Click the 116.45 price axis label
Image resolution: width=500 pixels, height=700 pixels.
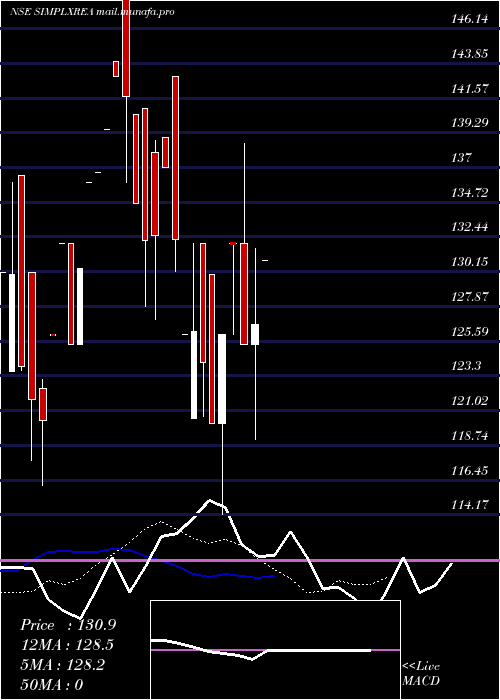470,471
